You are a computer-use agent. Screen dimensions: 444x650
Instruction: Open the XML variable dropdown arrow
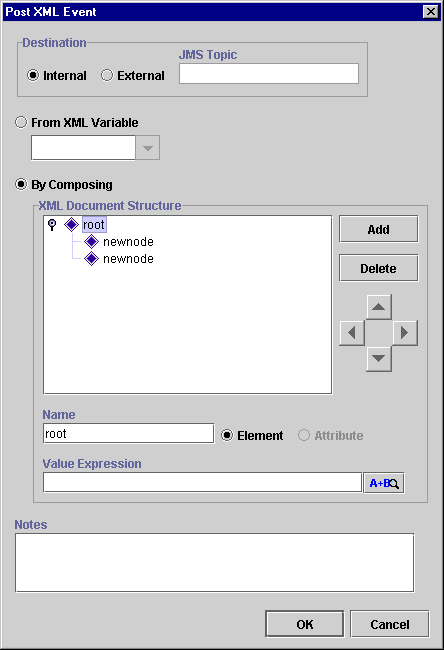(148, 148)
